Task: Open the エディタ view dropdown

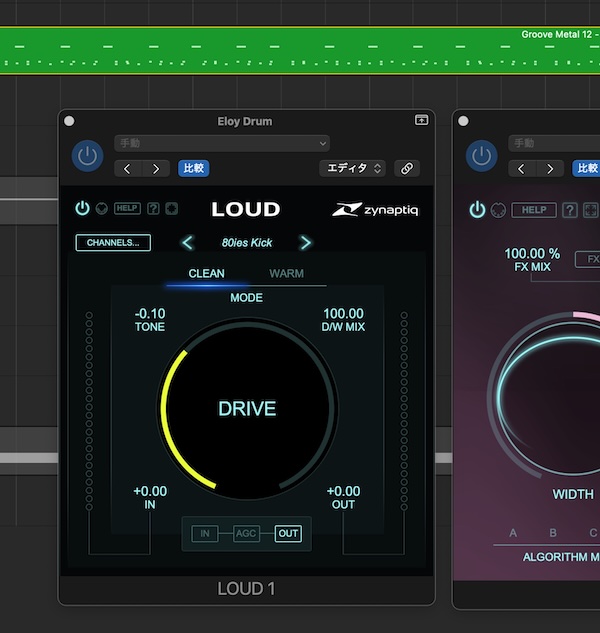Action: pyautogui.click(x=352, y=168)
